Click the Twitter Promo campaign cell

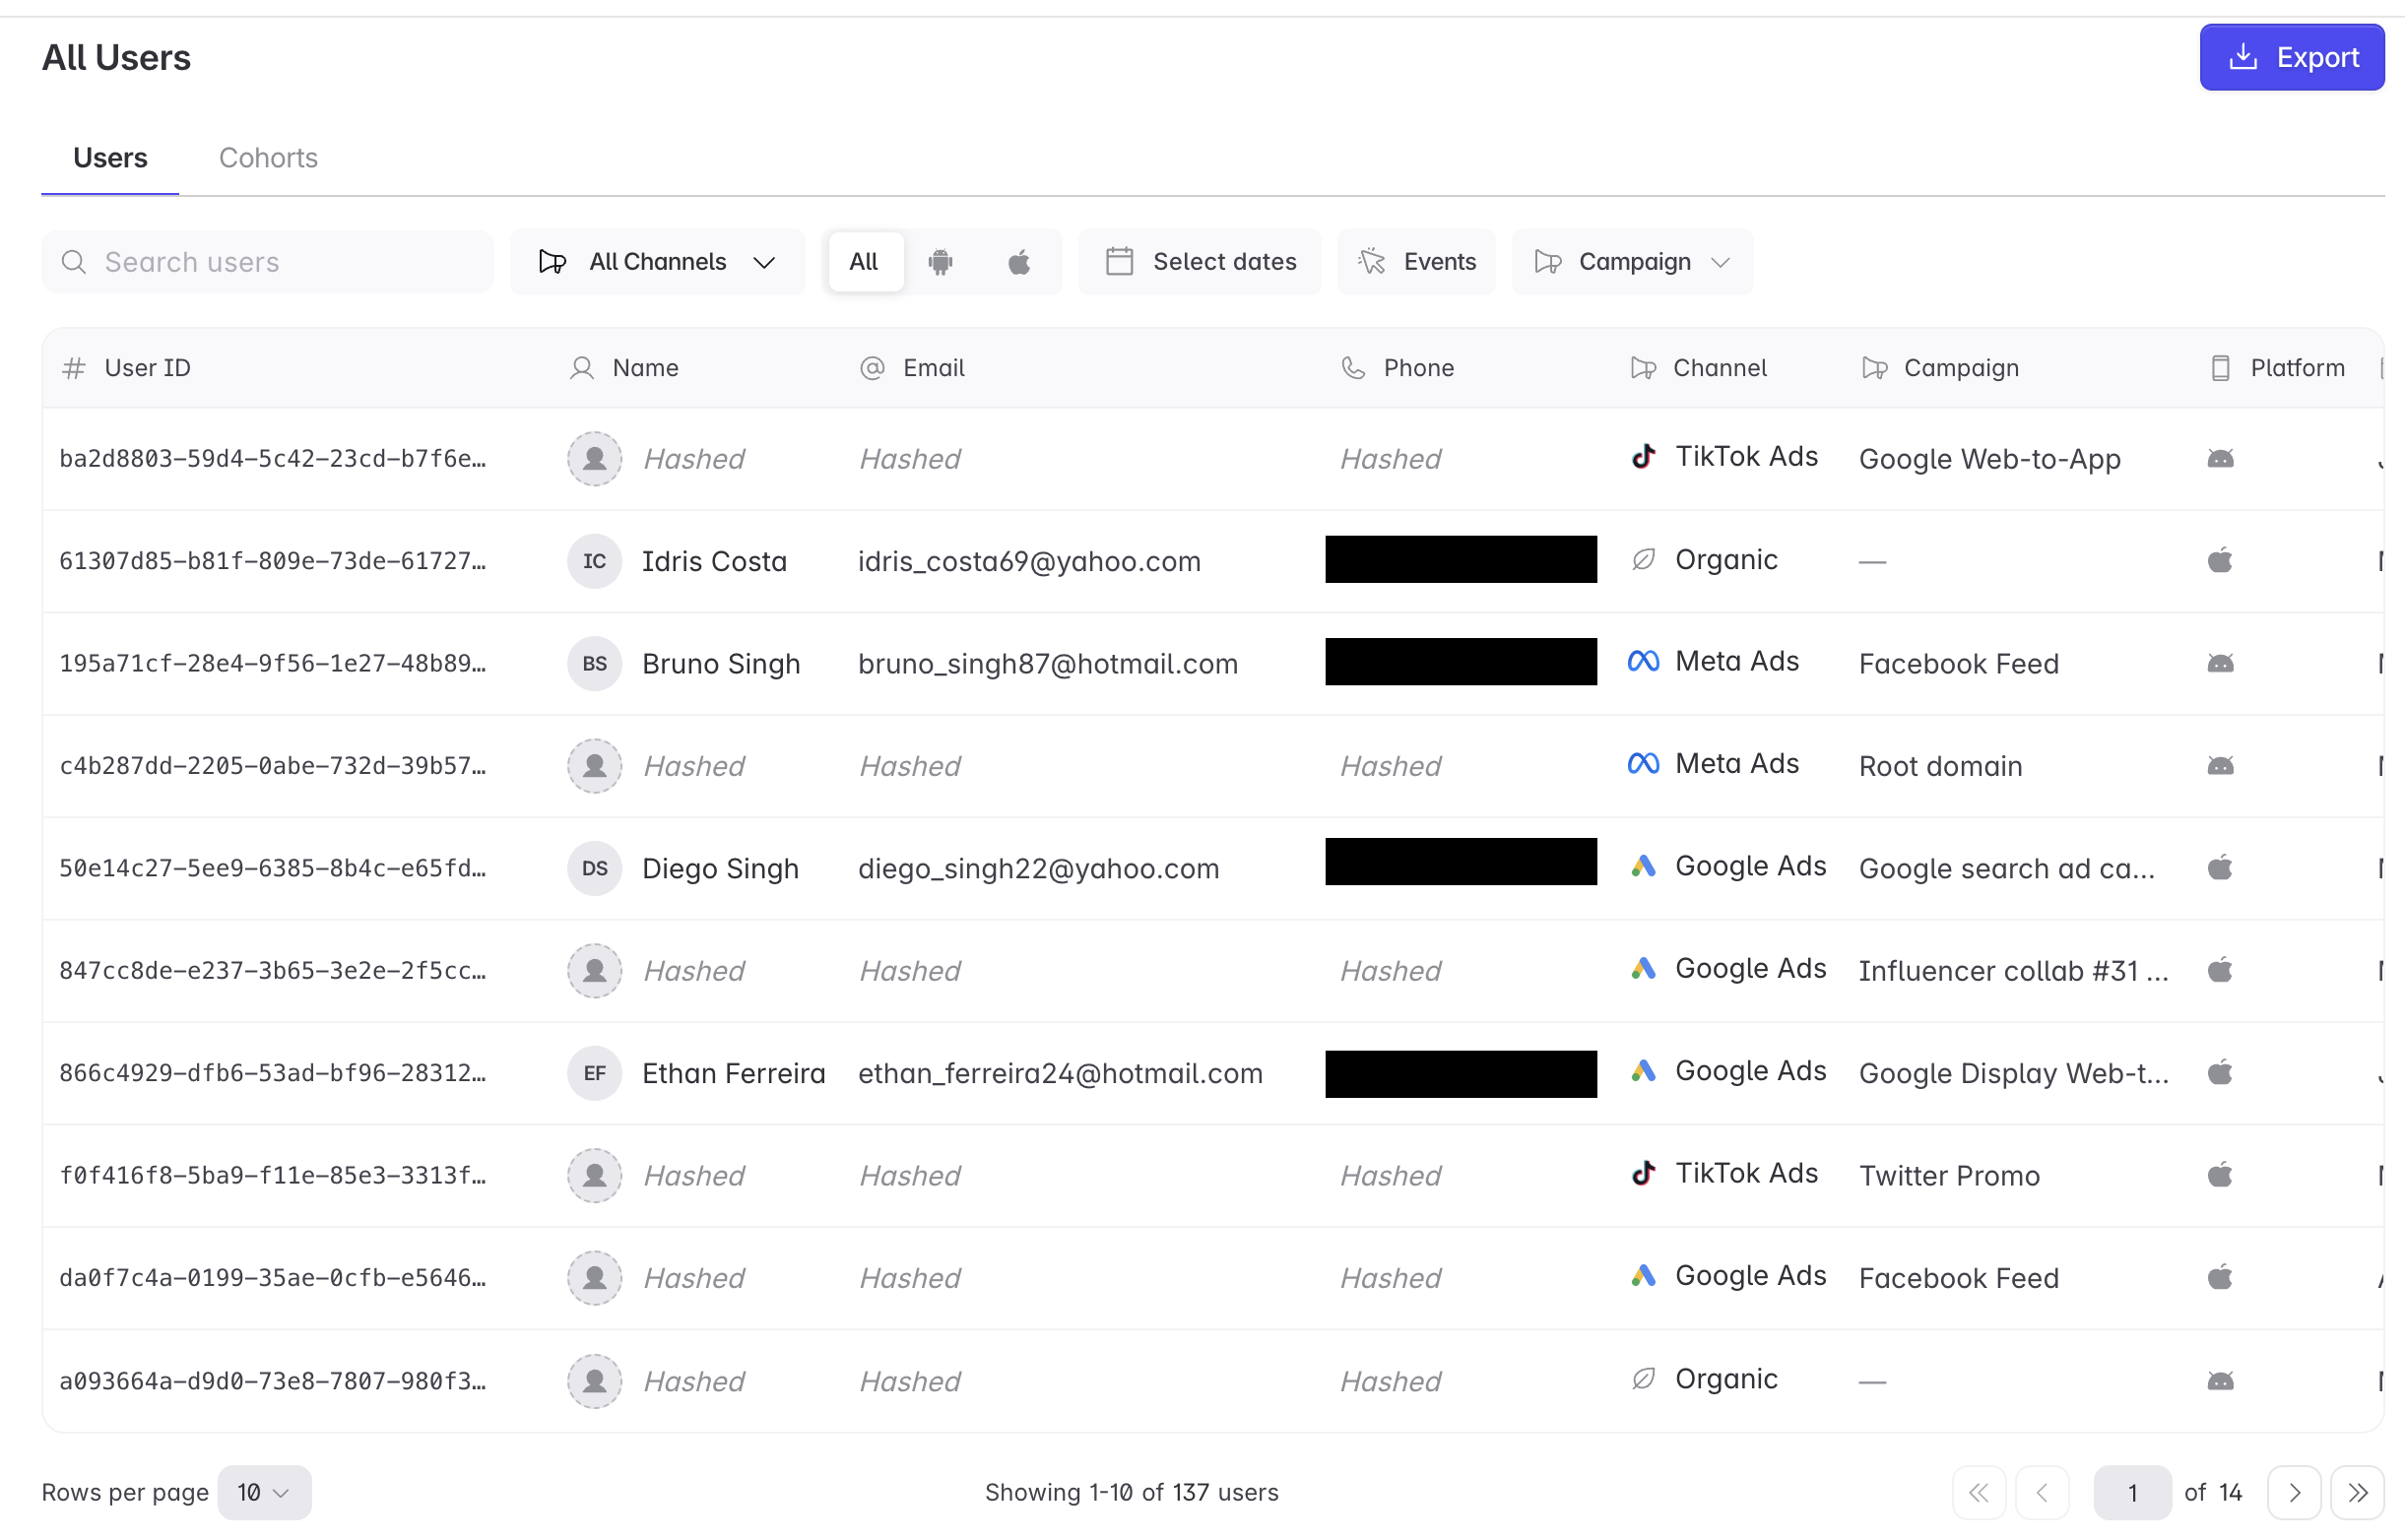point(1949,1175)
